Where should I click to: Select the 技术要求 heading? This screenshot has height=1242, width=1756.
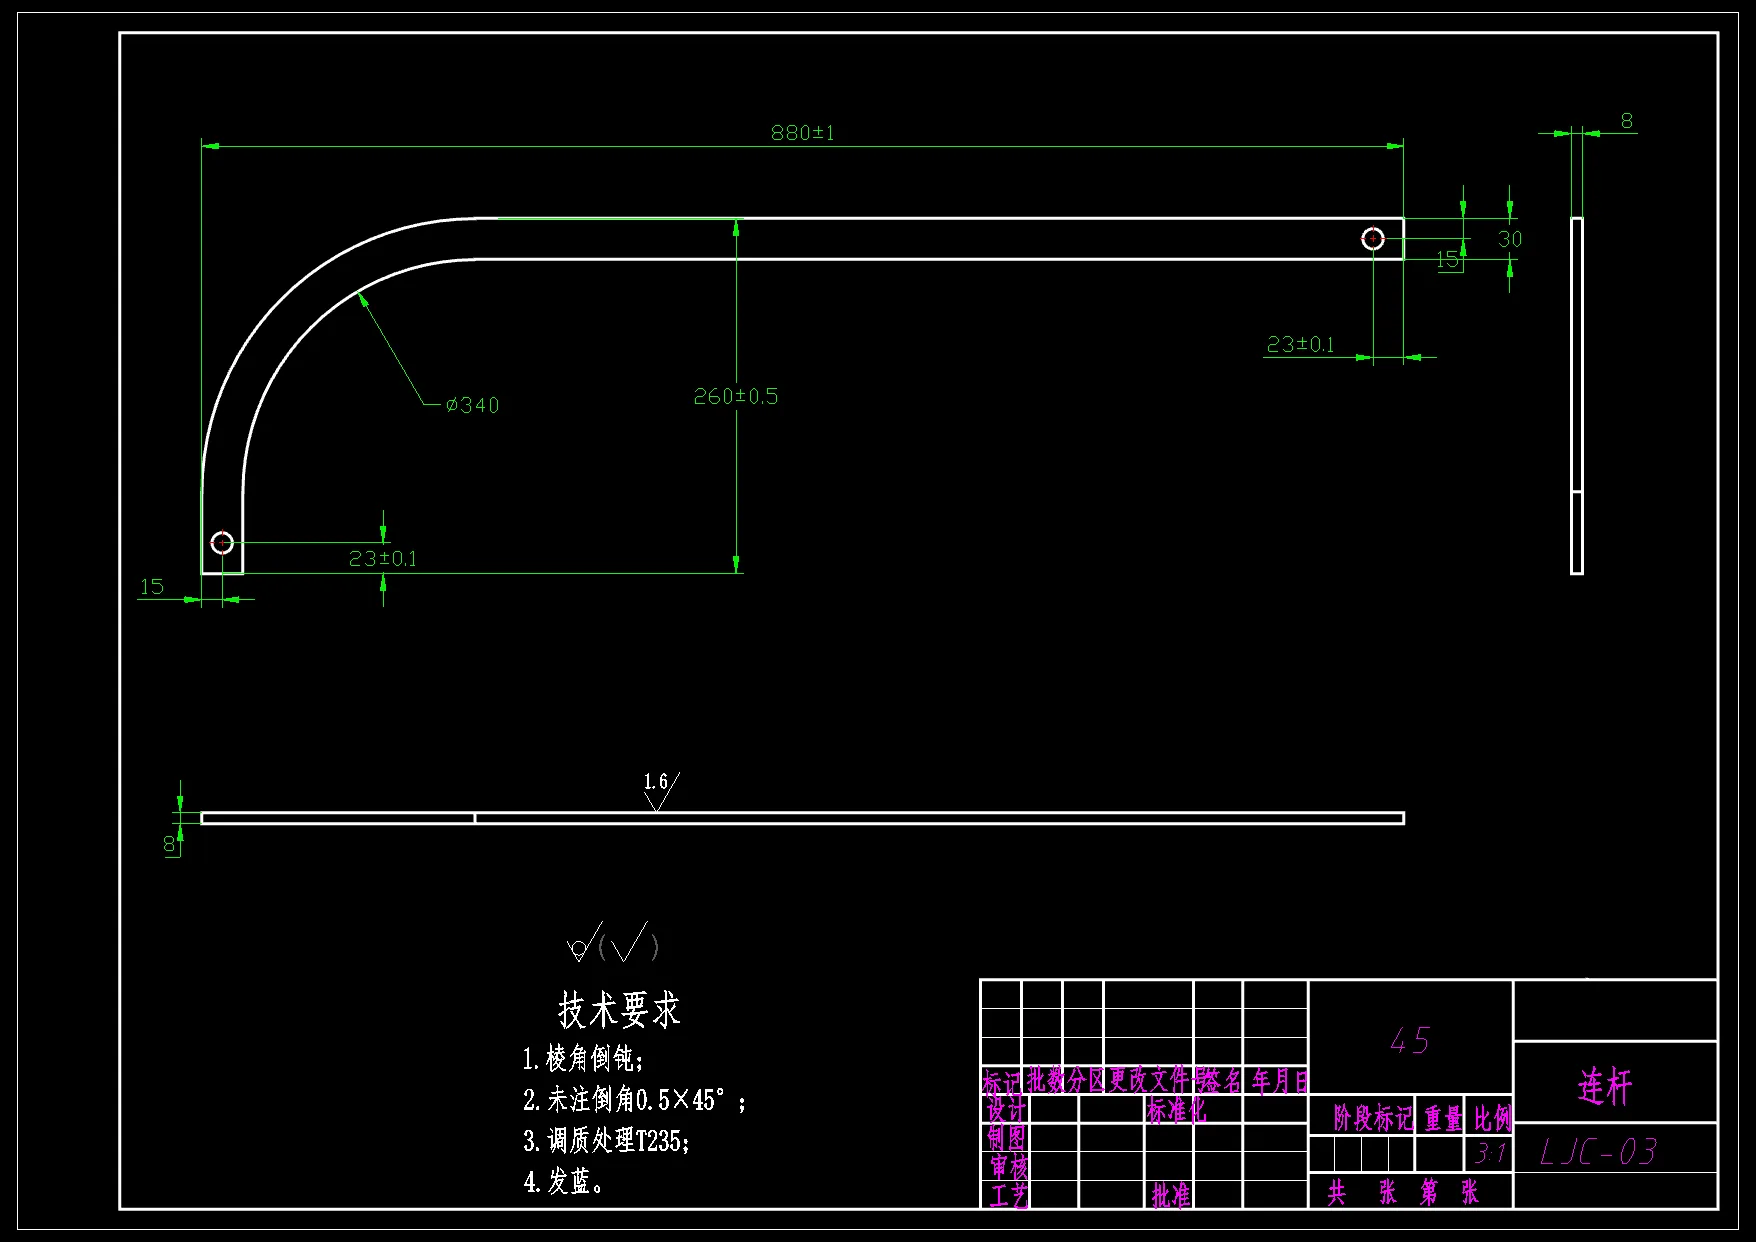tap(619, 1010)
